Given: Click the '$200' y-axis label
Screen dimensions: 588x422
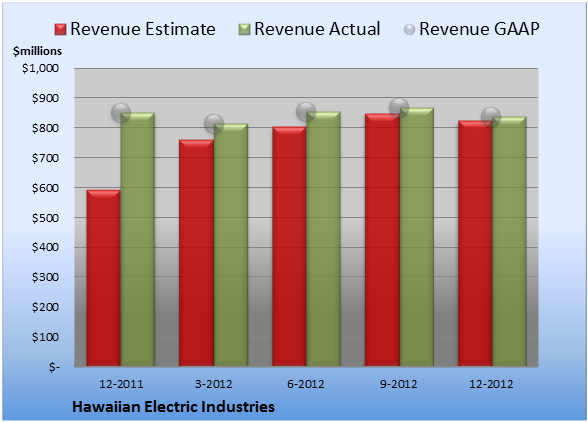Looking at the screenshot, I should point(45,307).
